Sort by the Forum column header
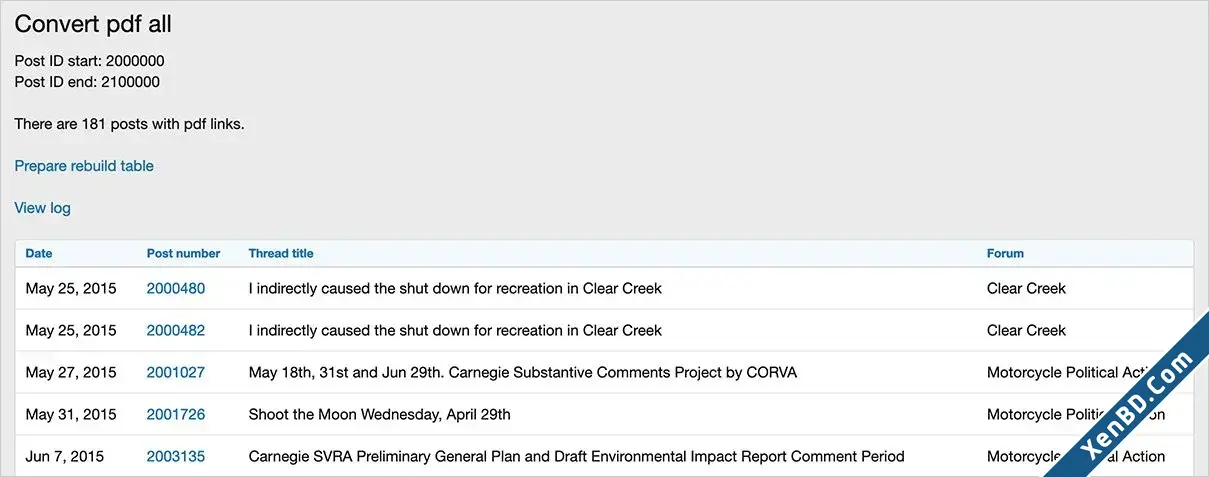 [x=1005, y=253]
